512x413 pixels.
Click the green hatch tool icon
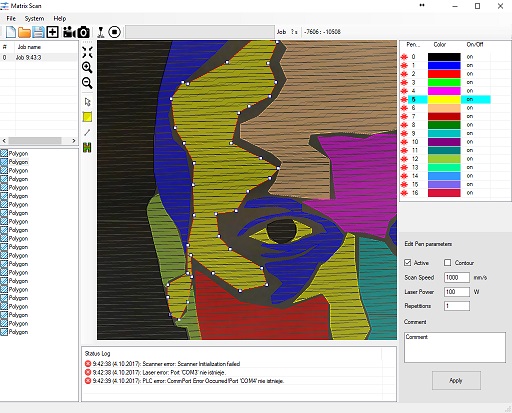(87, 147)
